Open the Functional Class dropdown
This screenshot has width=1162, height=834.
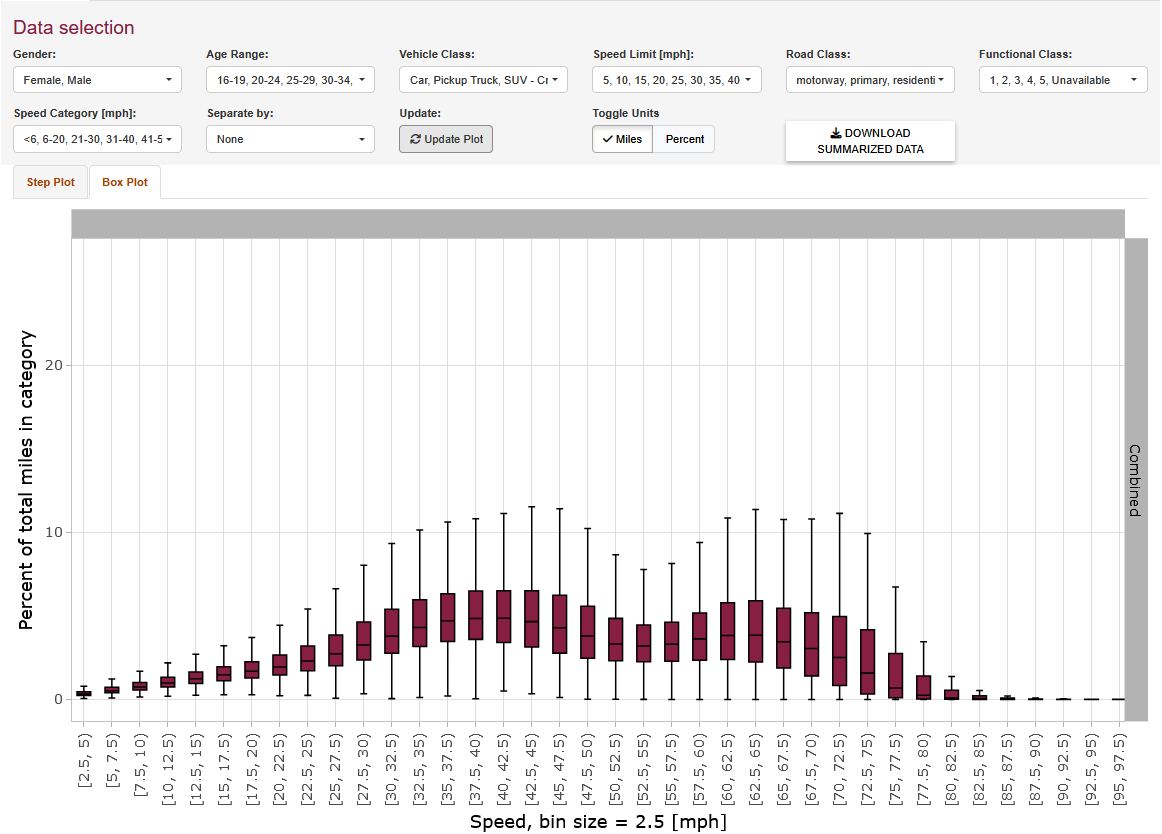click(x=1063, y=80)
